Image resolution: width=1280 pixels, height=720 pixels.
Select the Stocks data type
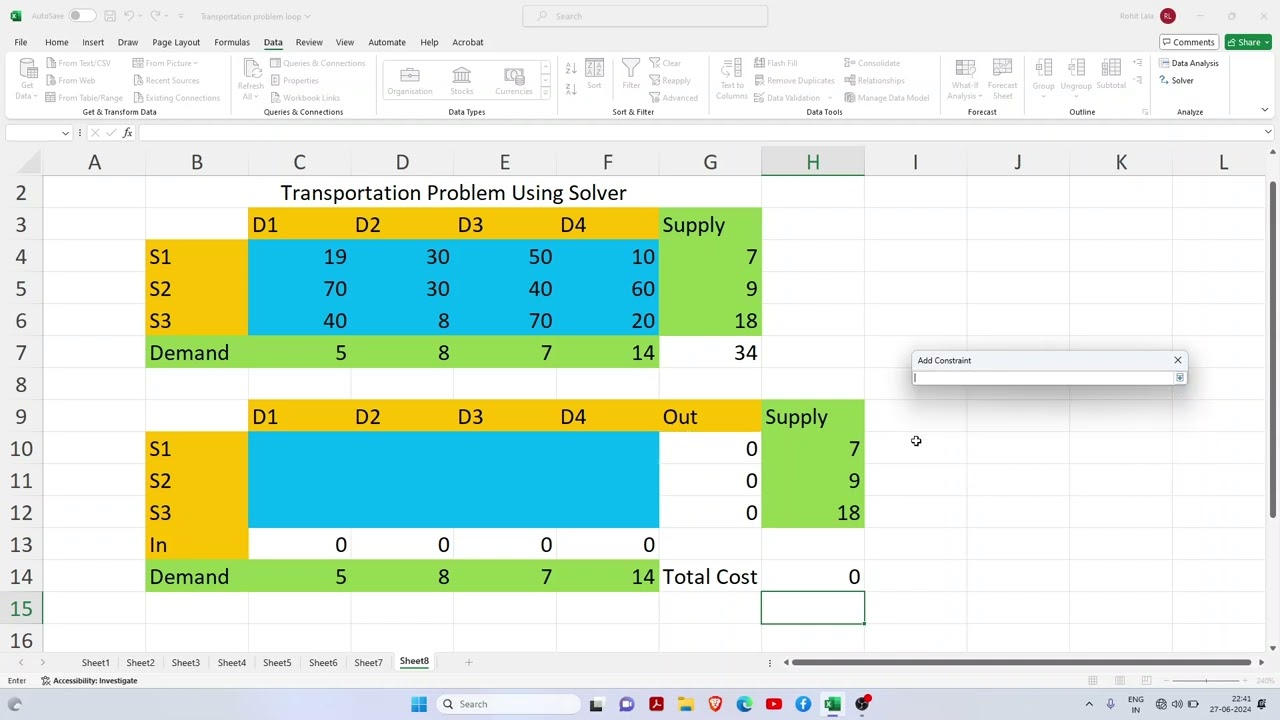pyautogui.click(x=461, y=81)
